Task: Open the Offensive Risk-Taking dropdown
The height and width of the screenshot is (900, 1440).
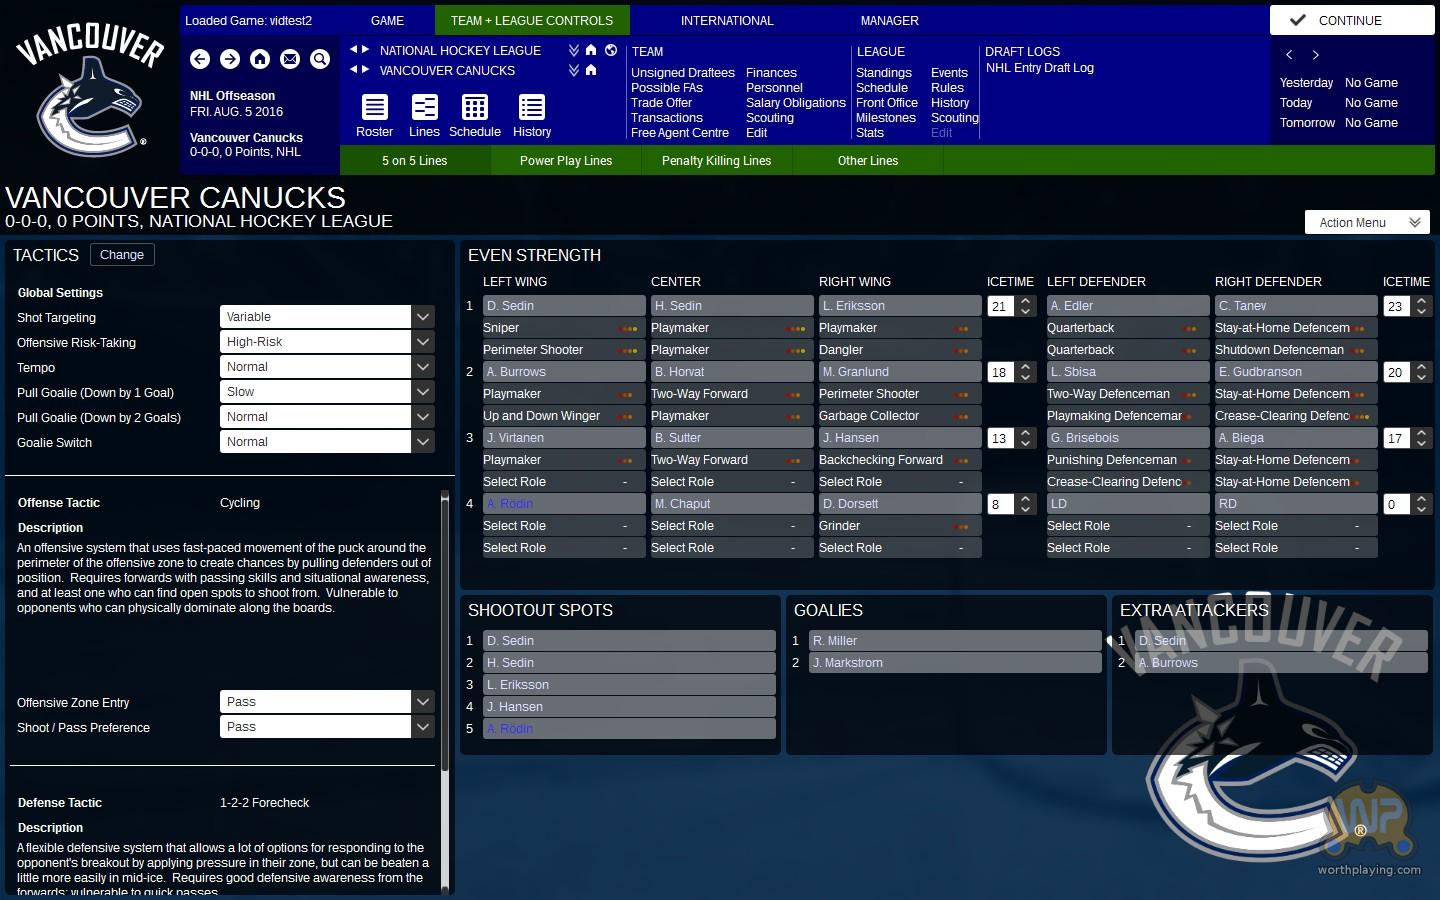Action: [423, 342]
